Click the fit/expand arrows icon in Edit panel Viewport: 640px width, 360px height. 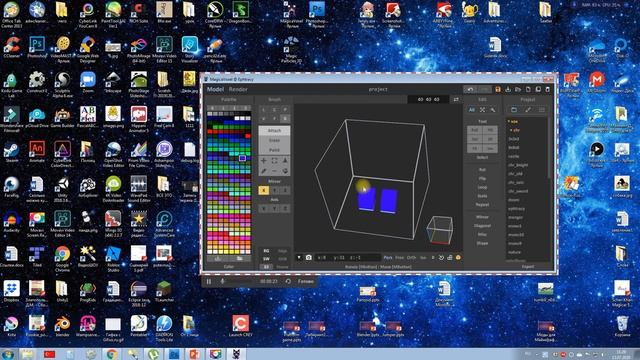[x=482, y=110]
